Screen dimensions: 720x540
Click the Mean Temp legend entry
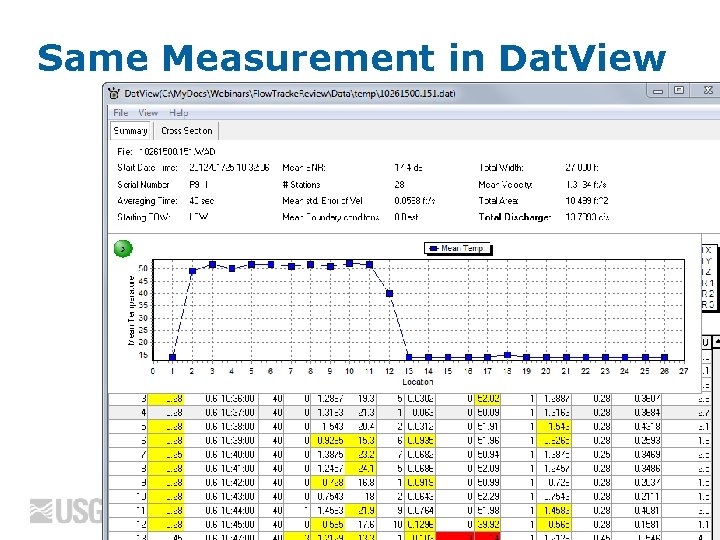click(x=457, y=248)
